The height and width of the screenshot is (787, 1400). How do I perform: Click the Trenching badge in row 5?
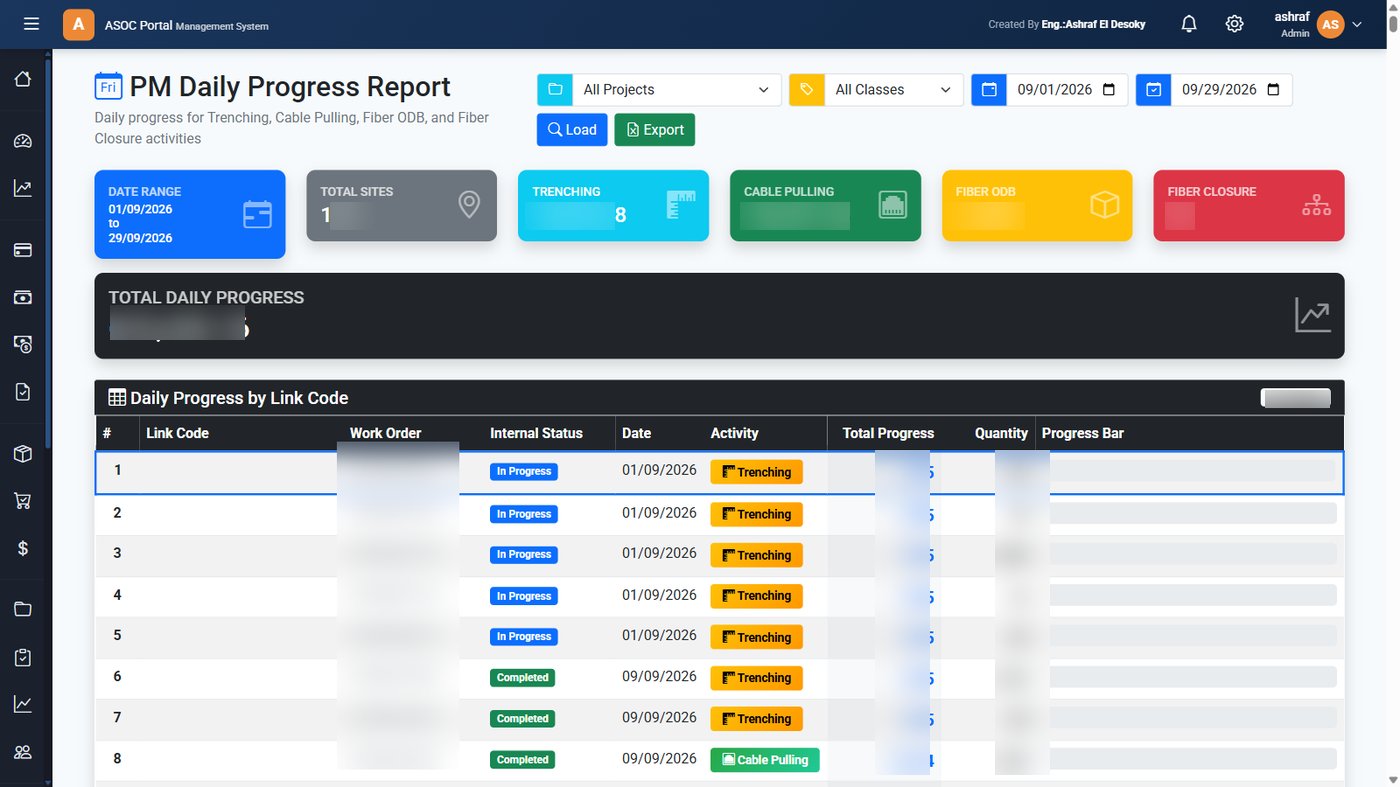(x=756, y=637)
